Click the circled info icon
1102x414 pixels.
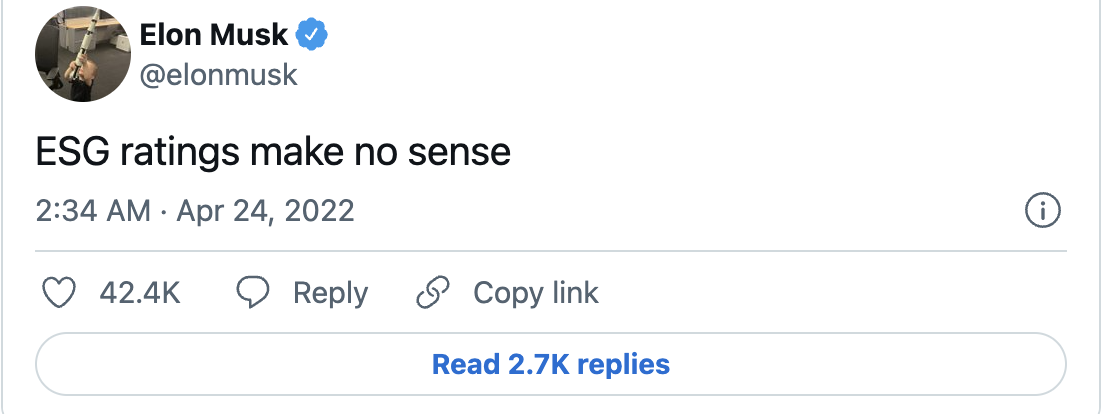click(1043, 211)
